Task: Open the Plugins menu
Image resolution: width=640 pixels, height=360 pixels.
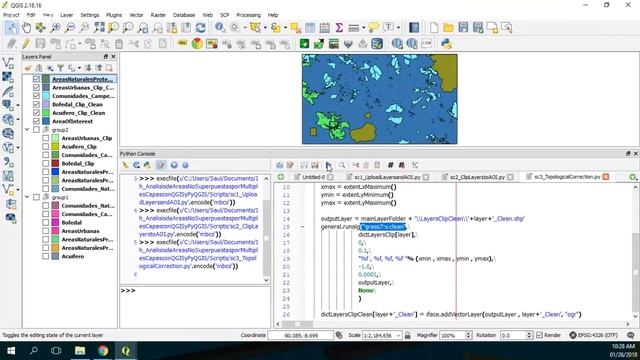Action: [x=114, y=15]
